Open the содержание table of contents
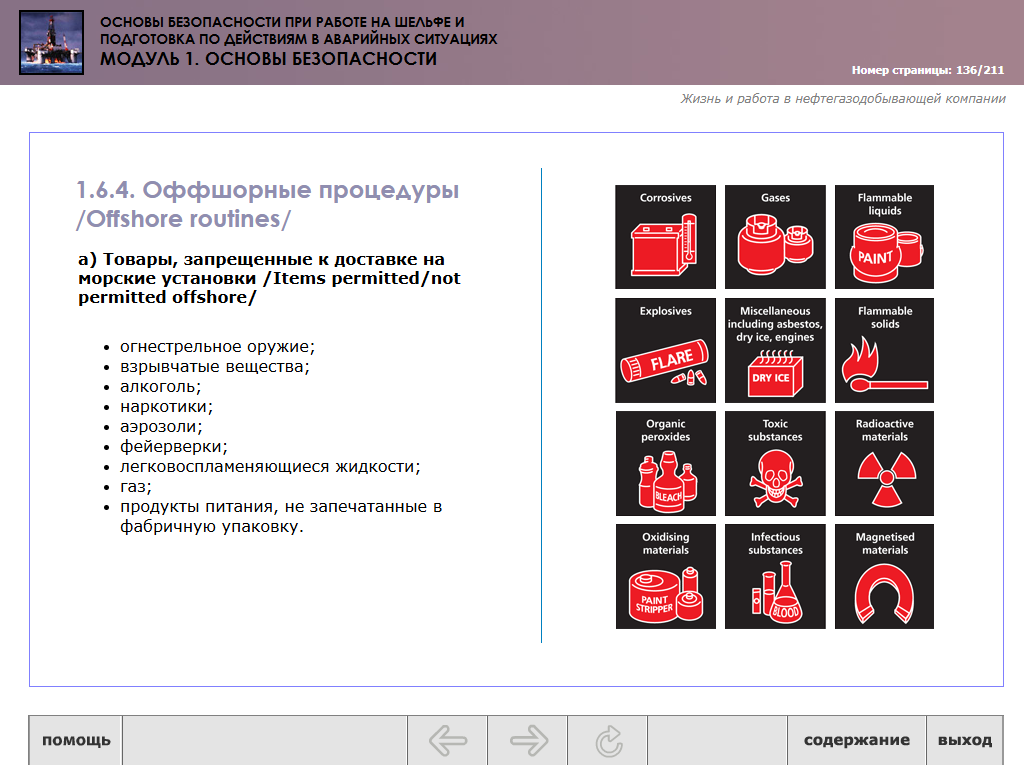Image resolution: width=1024 pixels, height=765 pixels. pos(857,741)
